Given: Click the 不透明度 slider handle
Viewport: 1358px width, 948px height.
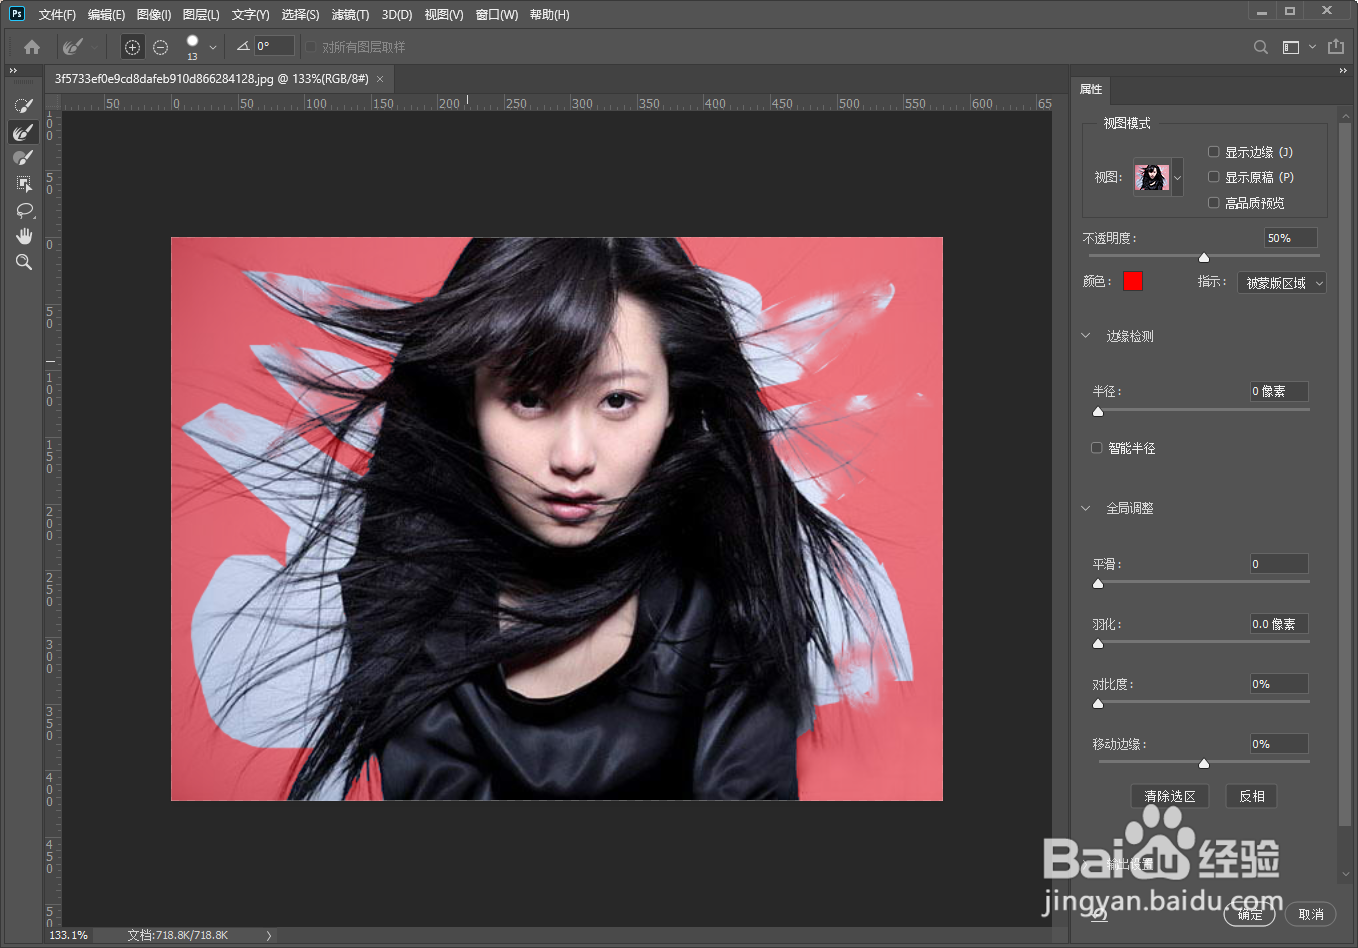Looking at the screenshot, I should point(1204,258).
